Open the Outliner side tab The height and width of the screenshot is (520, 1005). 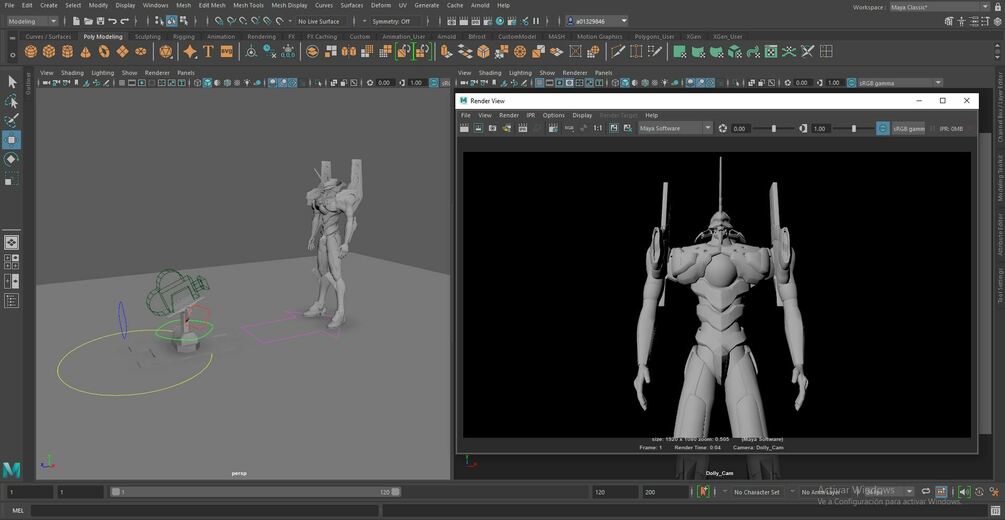[x=28, y=83]
